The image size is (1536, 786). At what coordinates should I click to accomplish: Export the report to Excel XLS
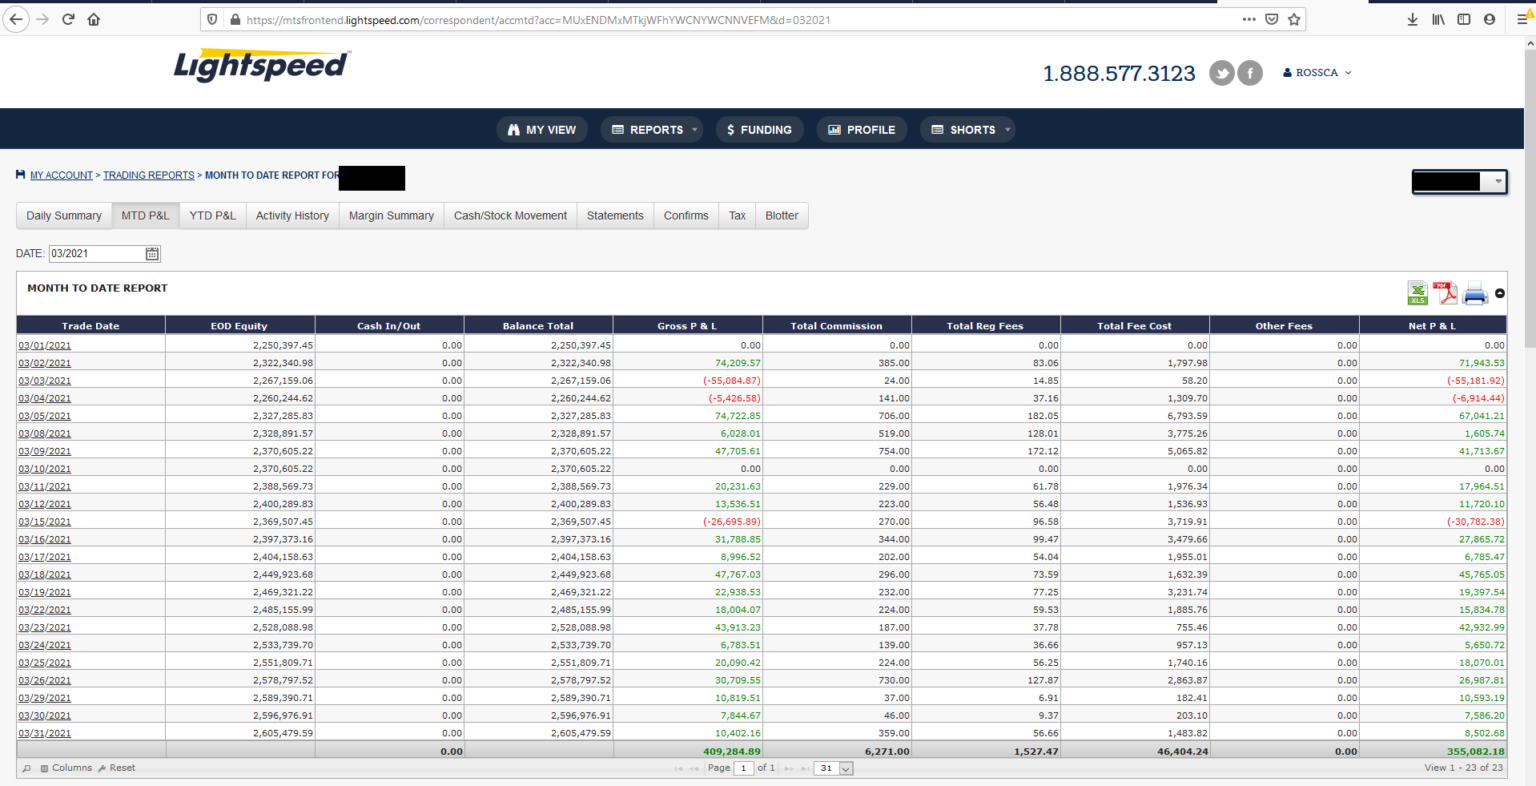coord(1418,292)
